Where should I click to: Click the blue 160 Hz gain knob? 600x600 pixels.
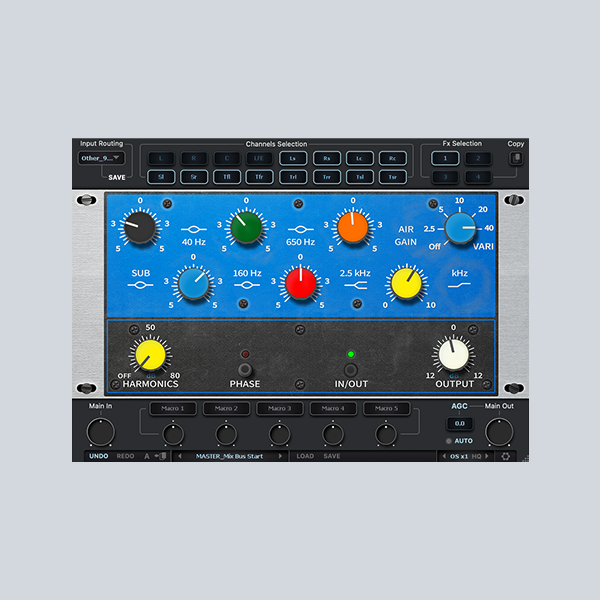[x=193, y=284]
